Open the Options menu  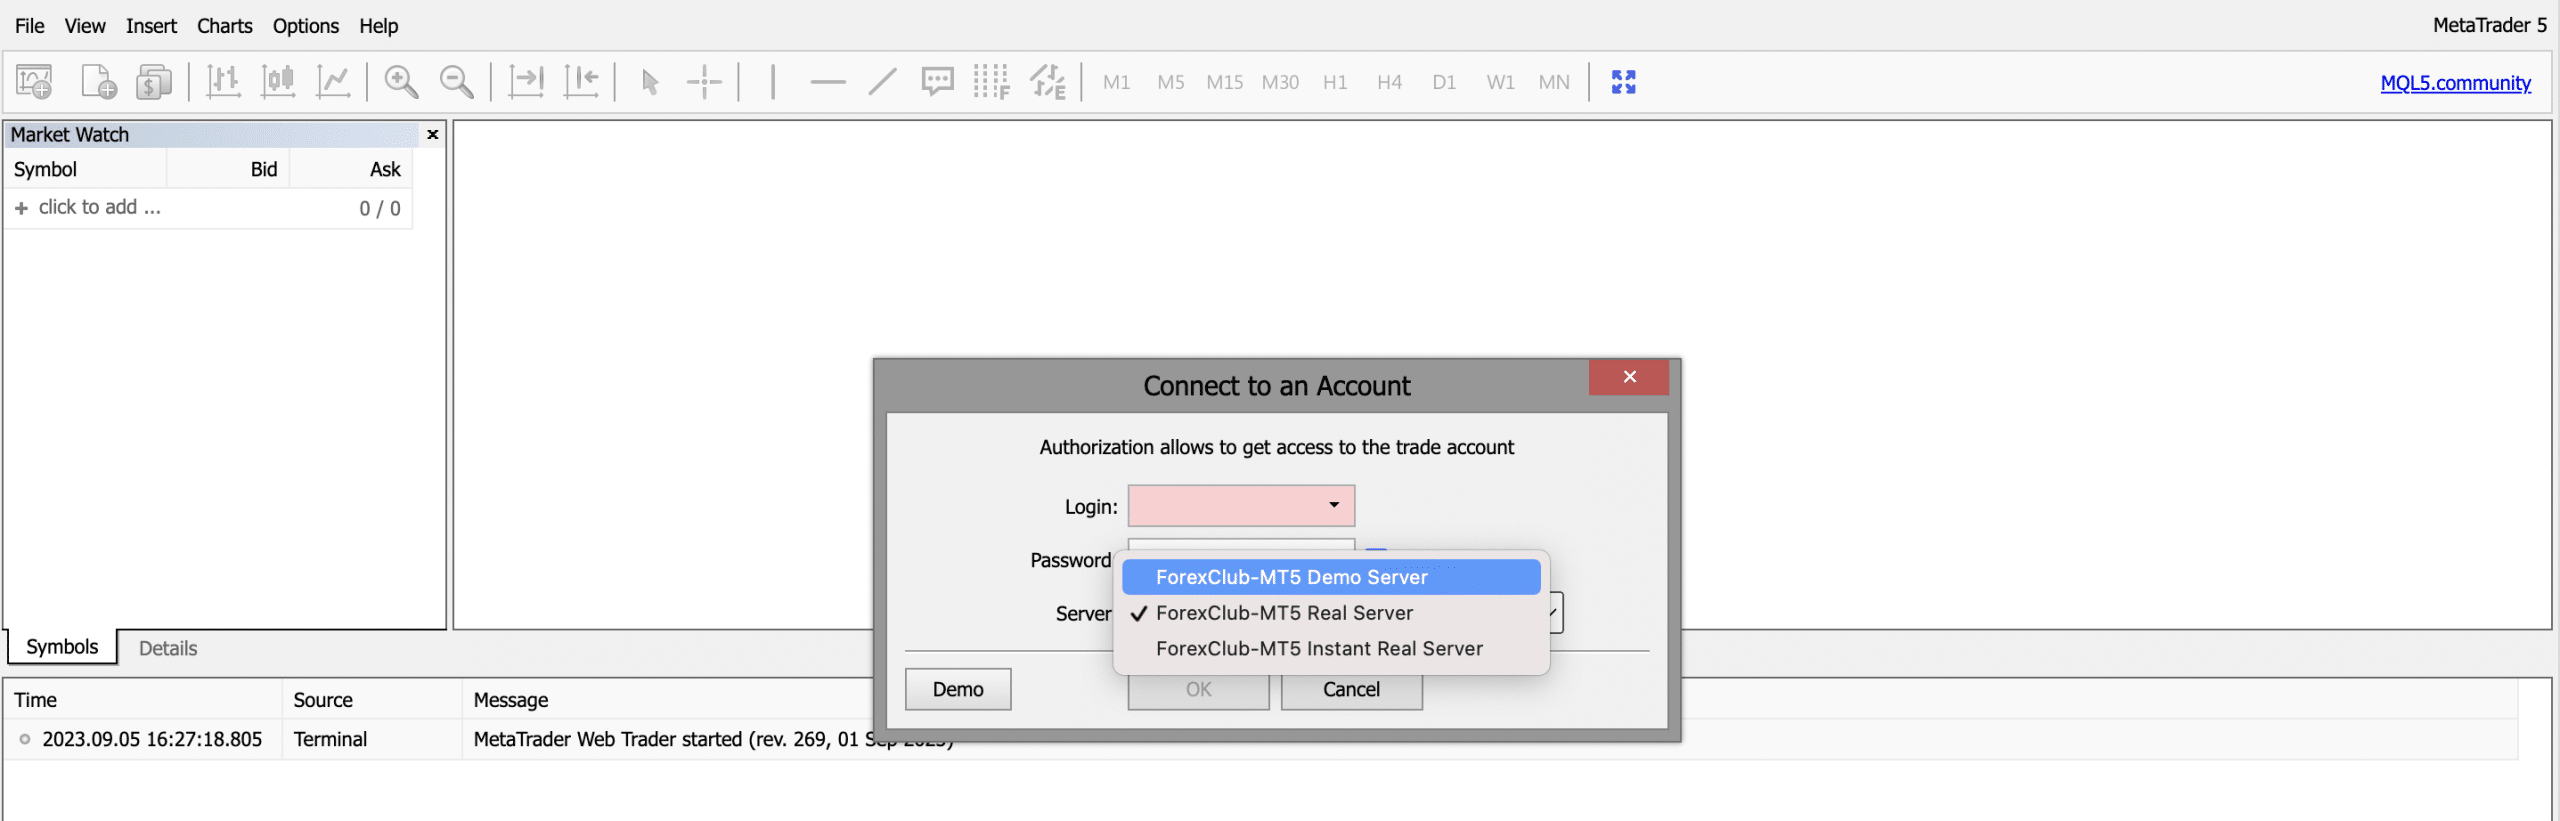coord(306,26)
